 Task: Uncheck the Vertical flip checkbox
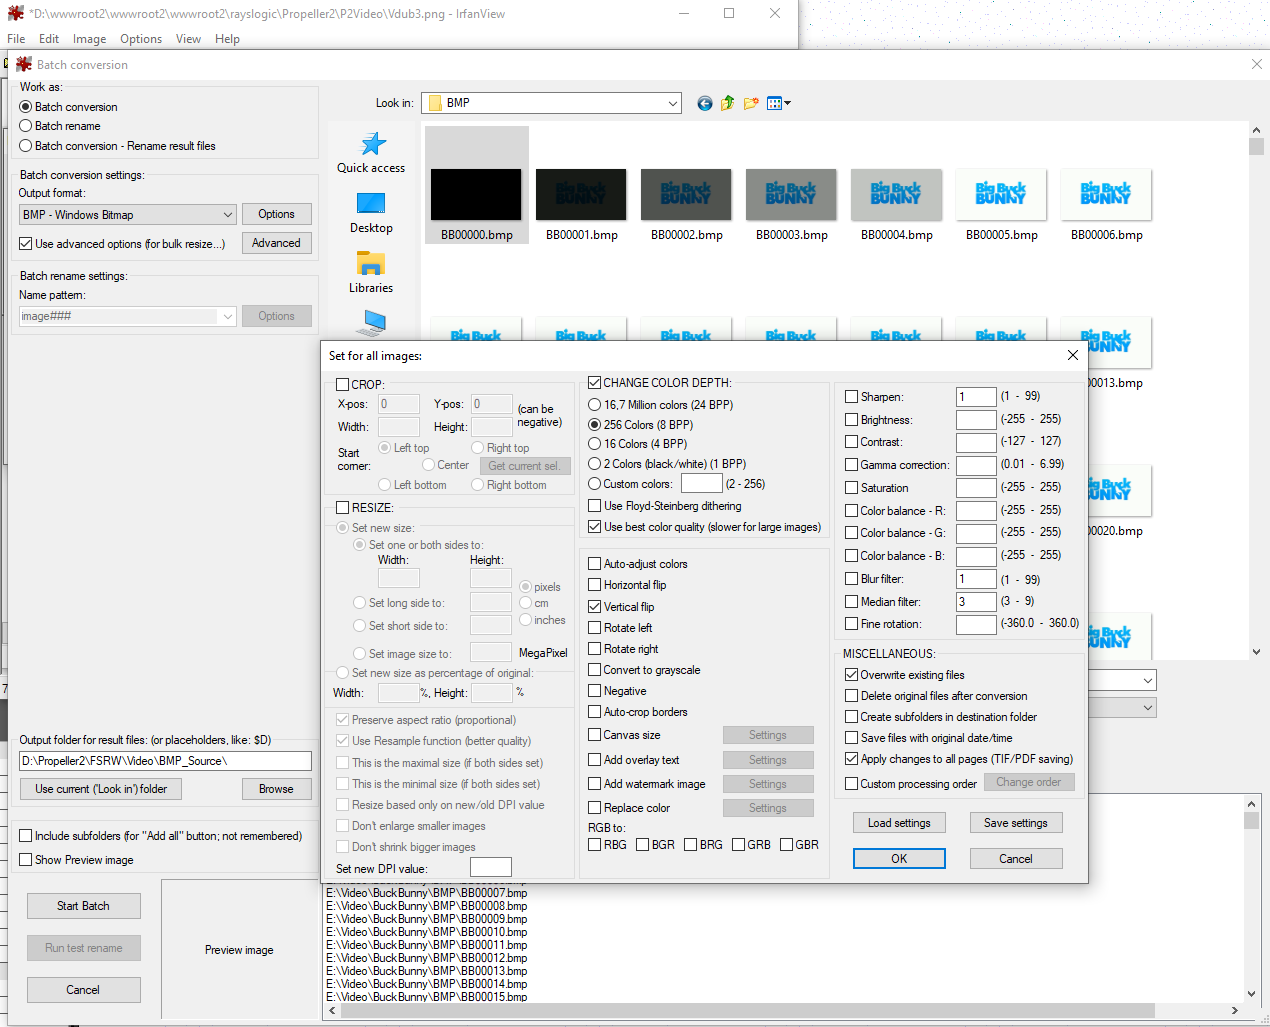click(595, 607)
